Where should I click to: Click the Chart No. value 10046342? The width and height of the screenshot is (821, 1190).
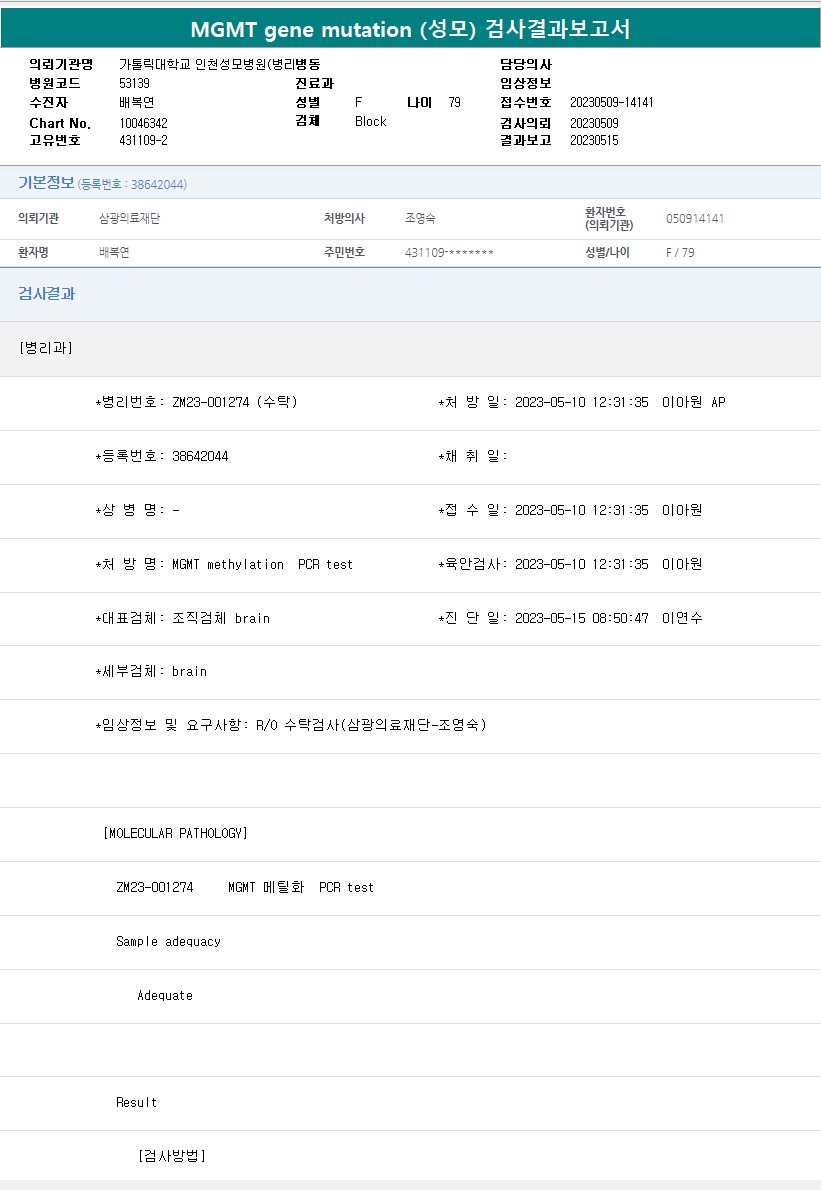(143, 123)
